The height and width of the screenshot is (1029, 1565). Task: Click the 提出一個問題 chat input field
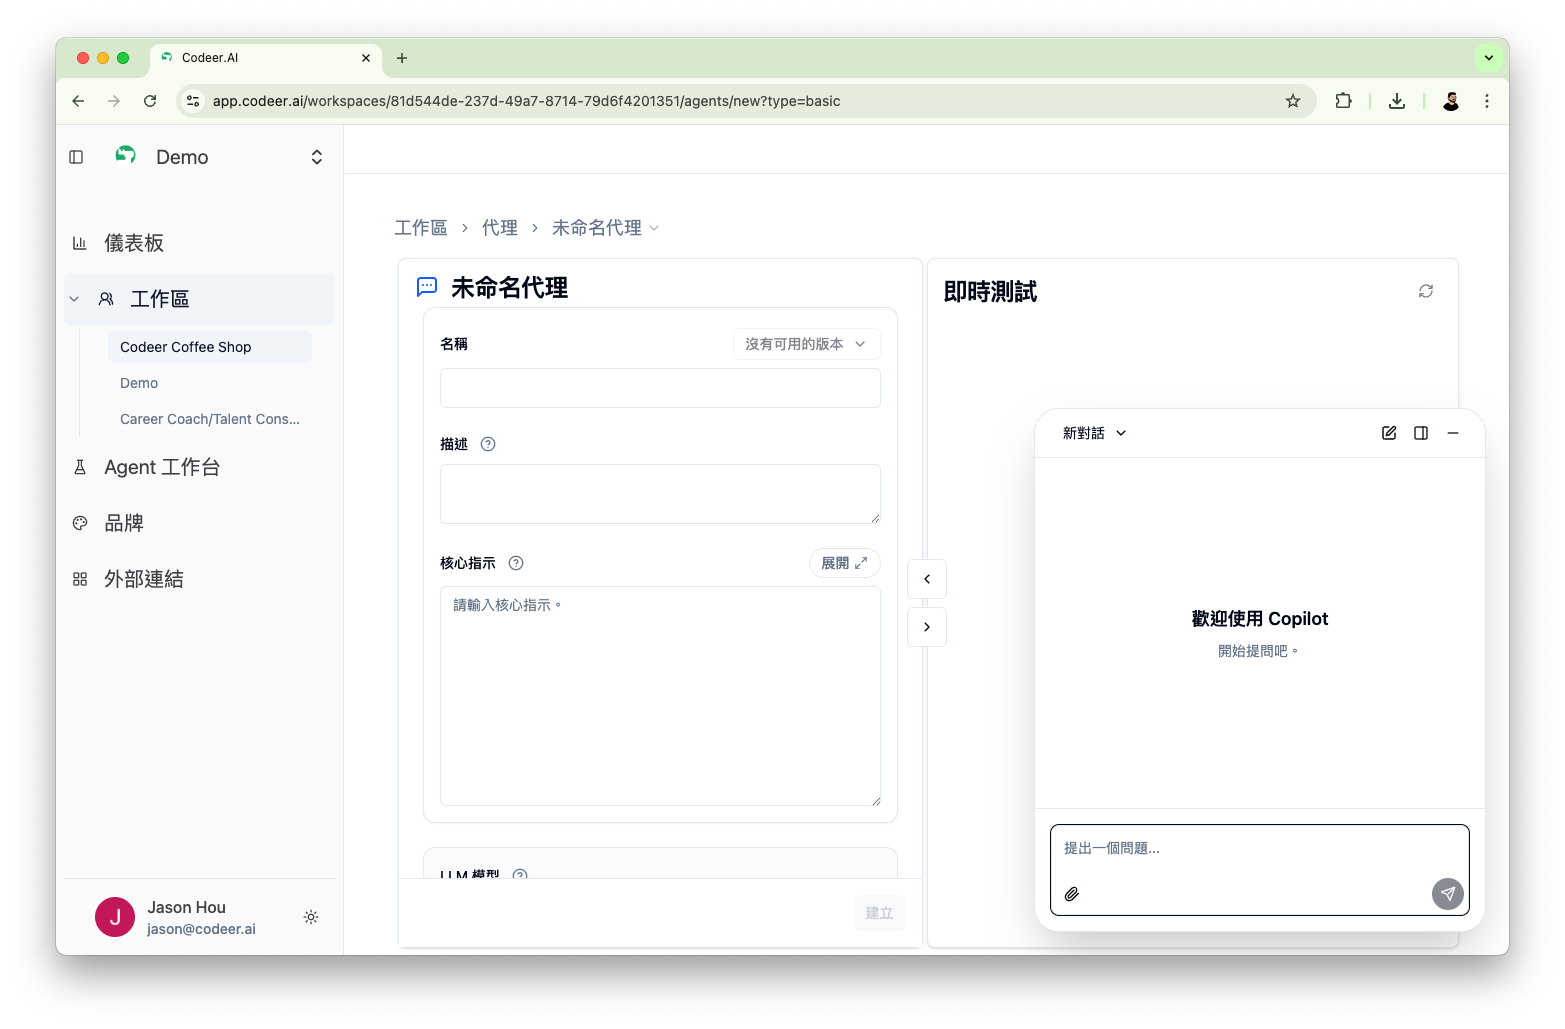[1200, 847]
